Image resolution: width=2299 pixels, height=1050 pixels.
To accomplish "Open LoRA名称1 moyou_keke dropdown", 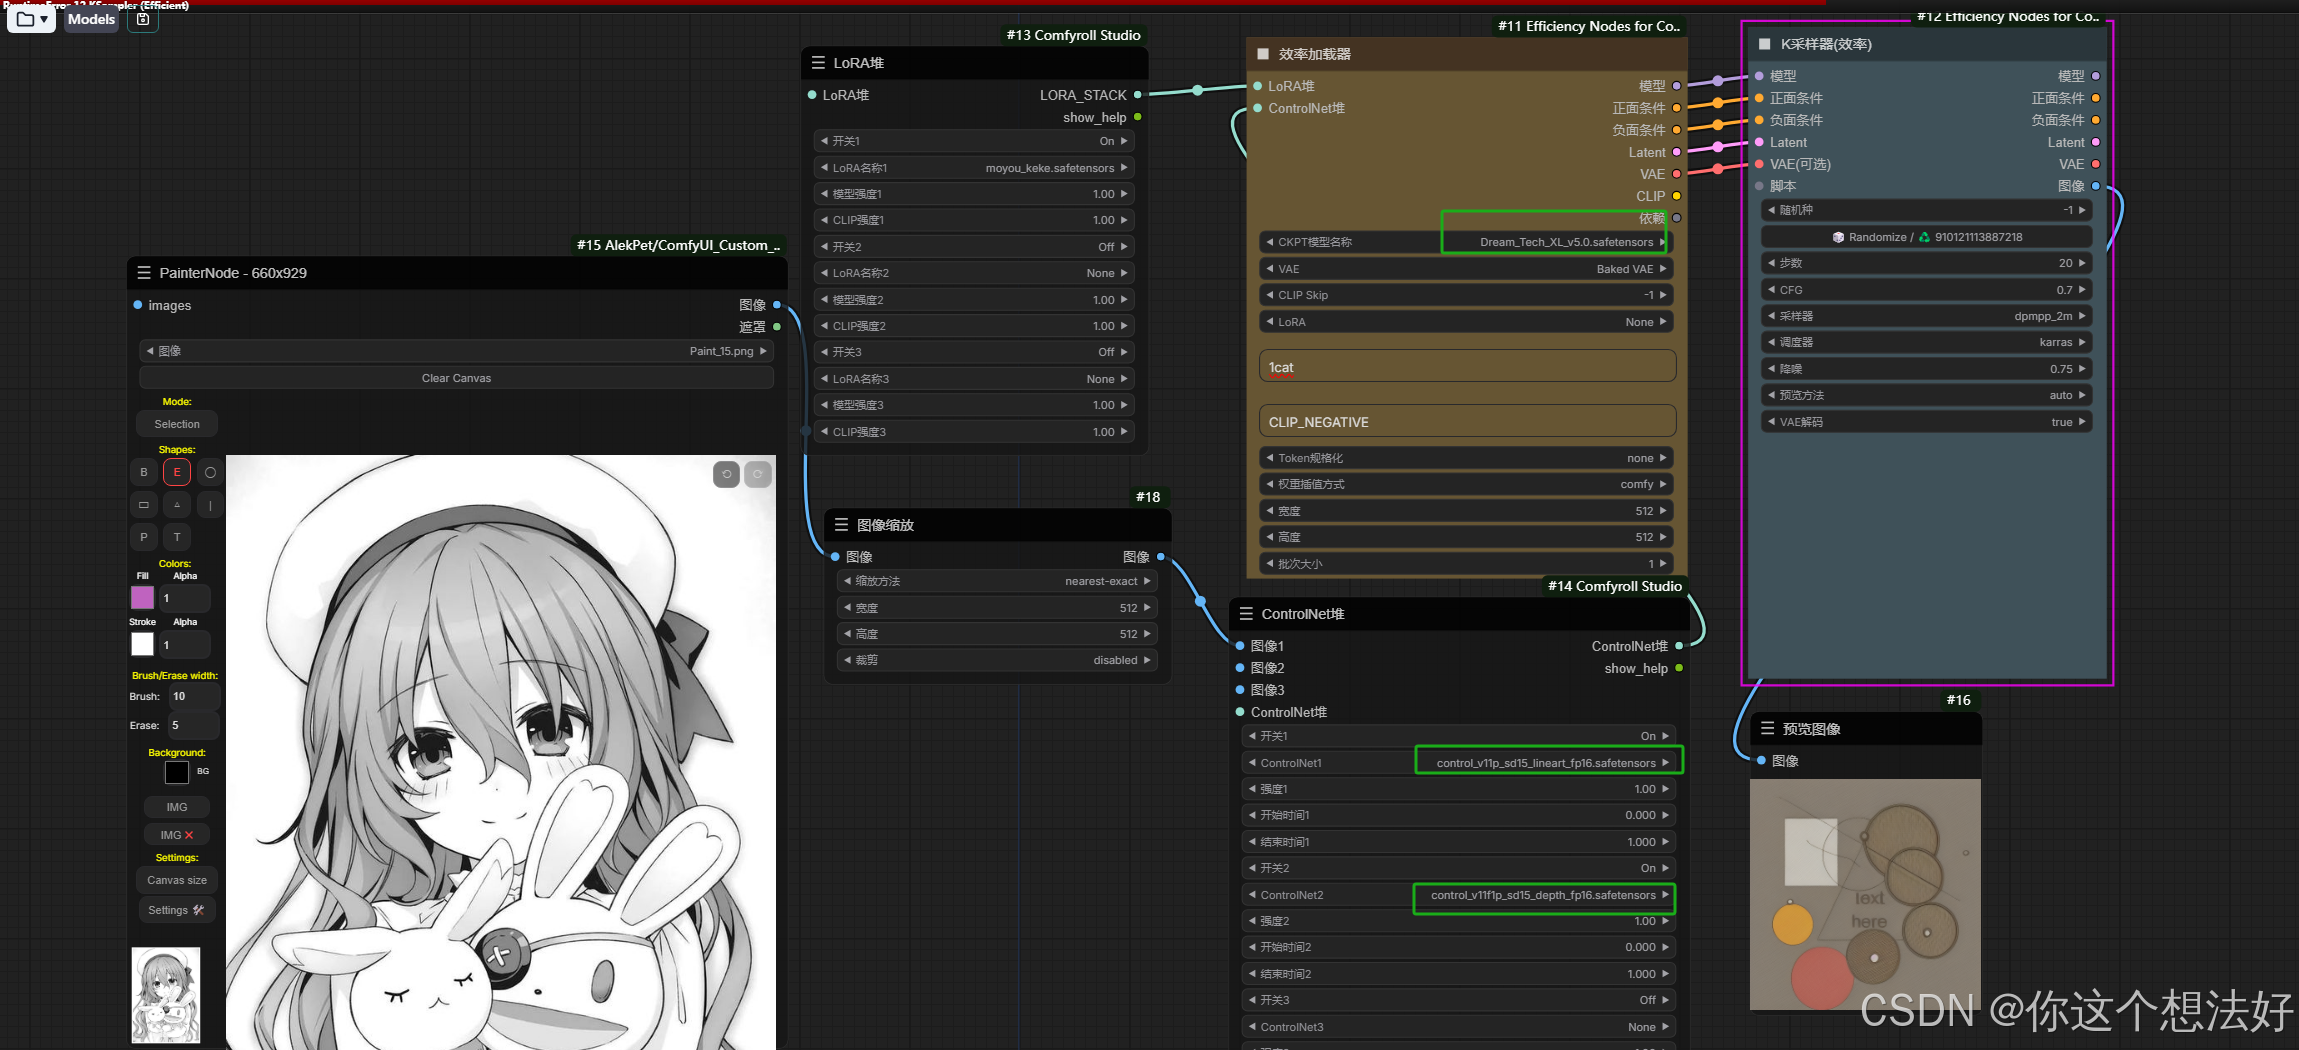I will pos(974,168).
